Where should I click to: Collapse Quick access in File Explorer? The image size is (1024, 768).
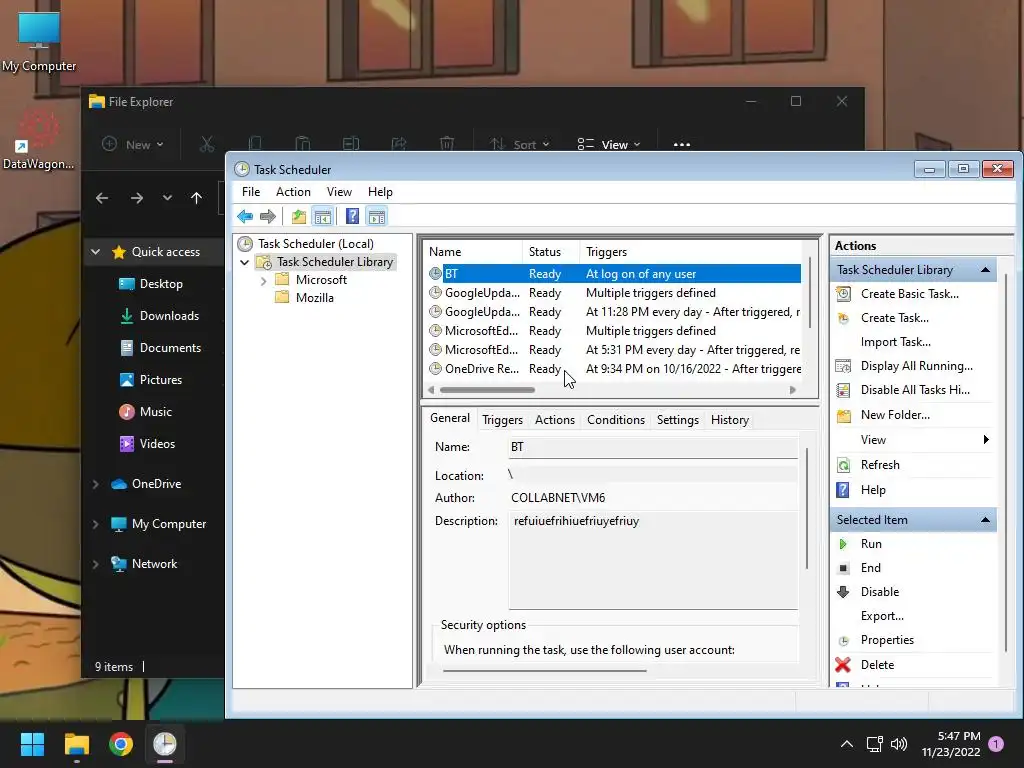pyautogui.click(x=95, y=251)
